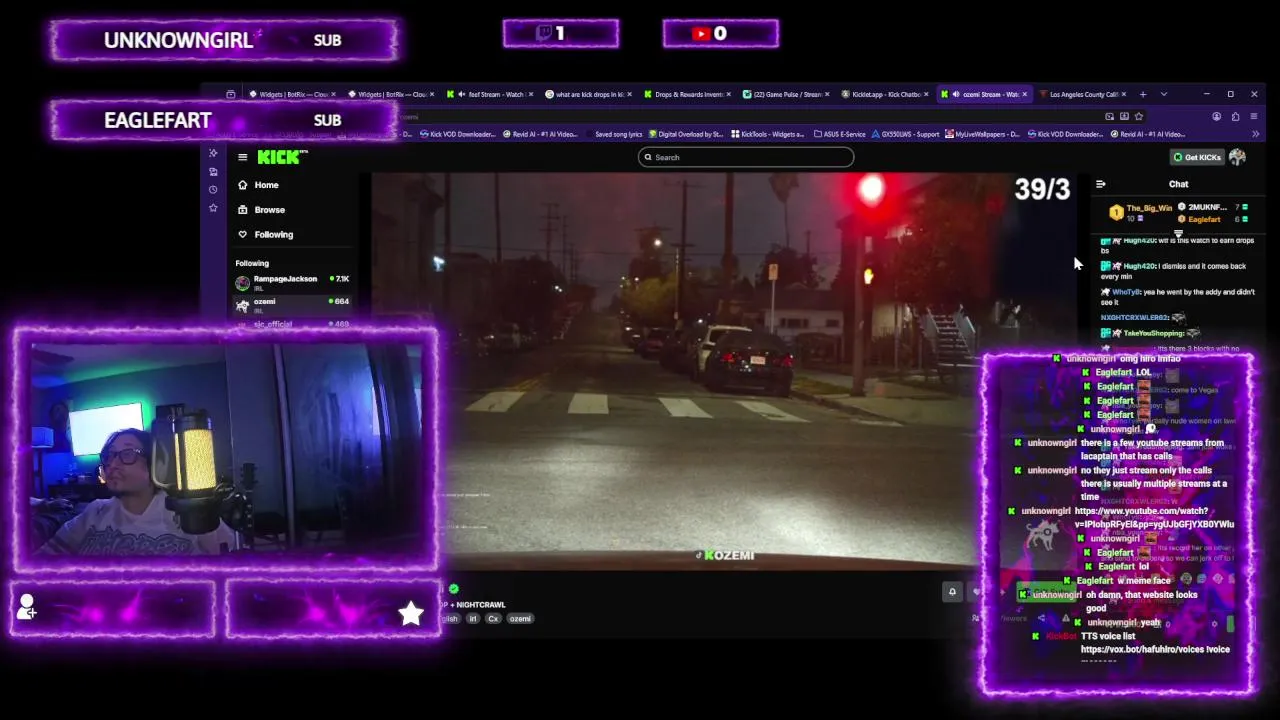Screen dimensions: 1280x720
Task: Click the star icon overlay panel
Action: pos(332,609)
